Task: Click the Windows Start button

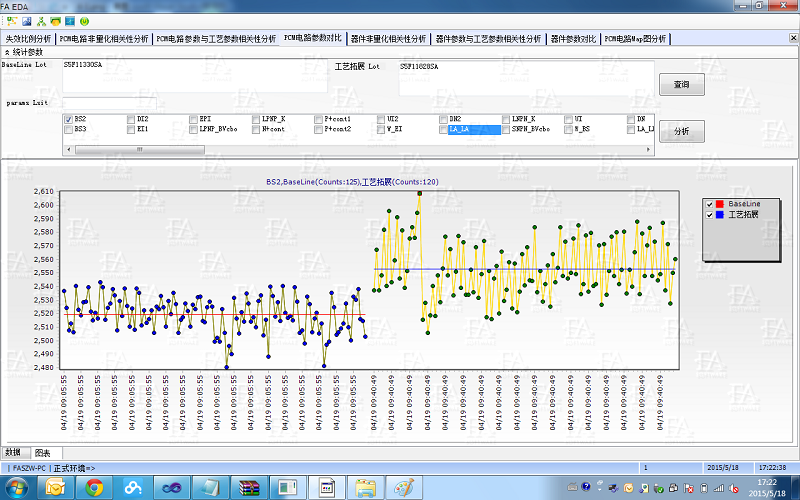Action: pos(18,487)
